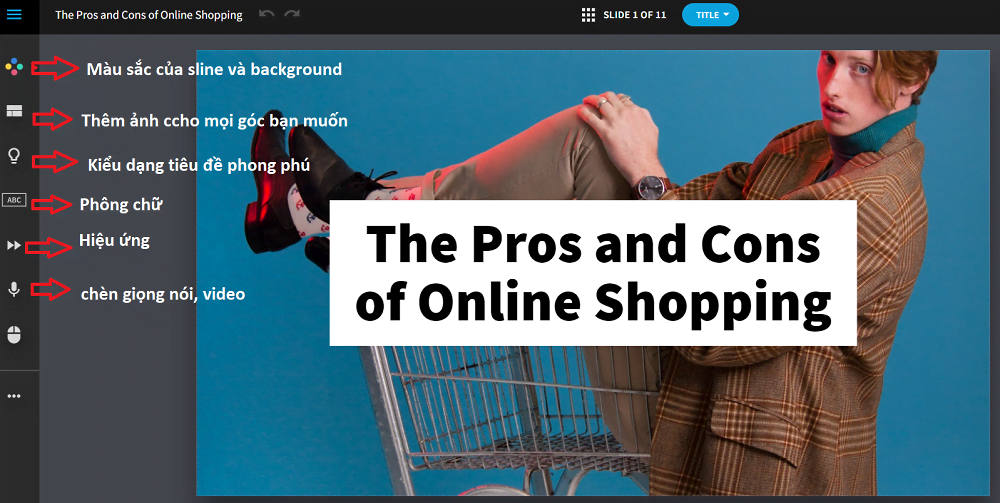Expand the TITLE slide type dropdown
The image size is (1000, 503).
click(x=710, y=15)
